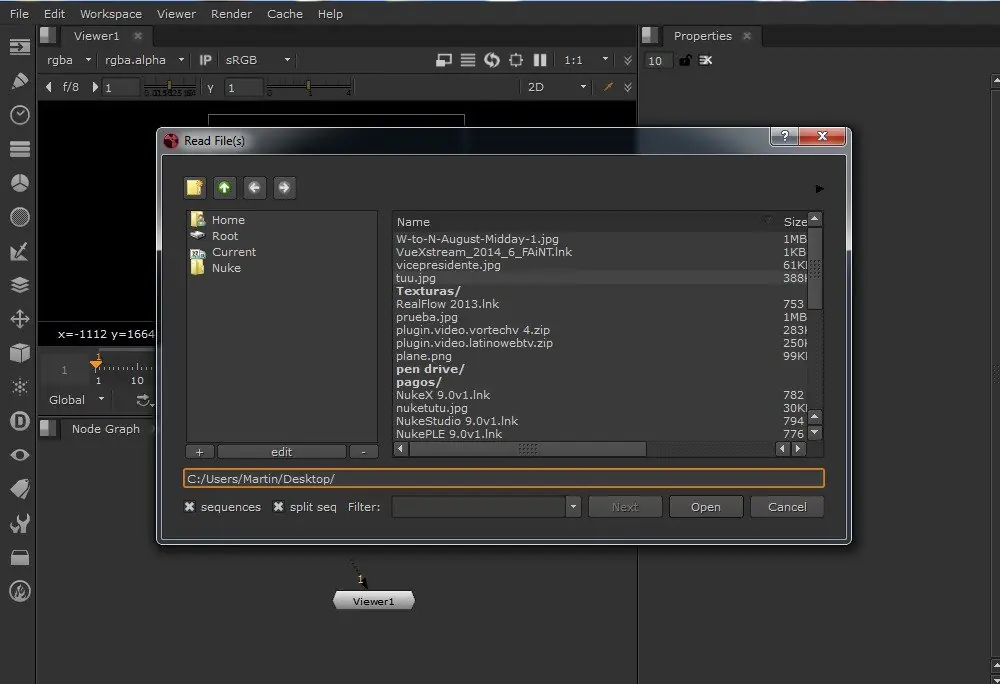Select the nuketutu.jpg file
This screenshot has width=1000, height=684.
432,408
